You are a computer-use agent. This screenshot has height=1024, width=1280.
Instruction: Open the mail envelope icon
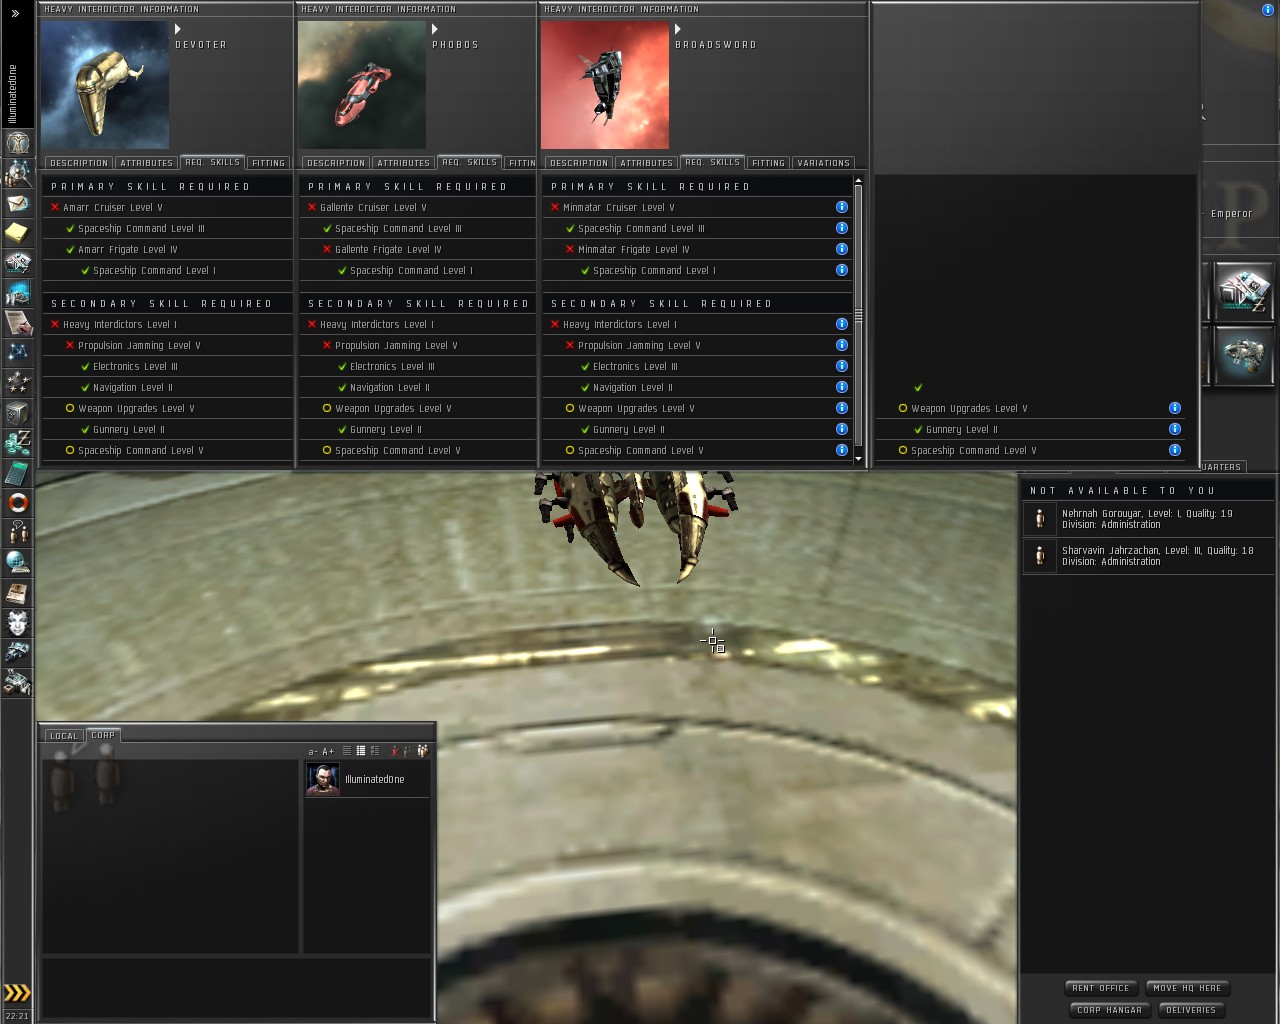pos(17,203)
